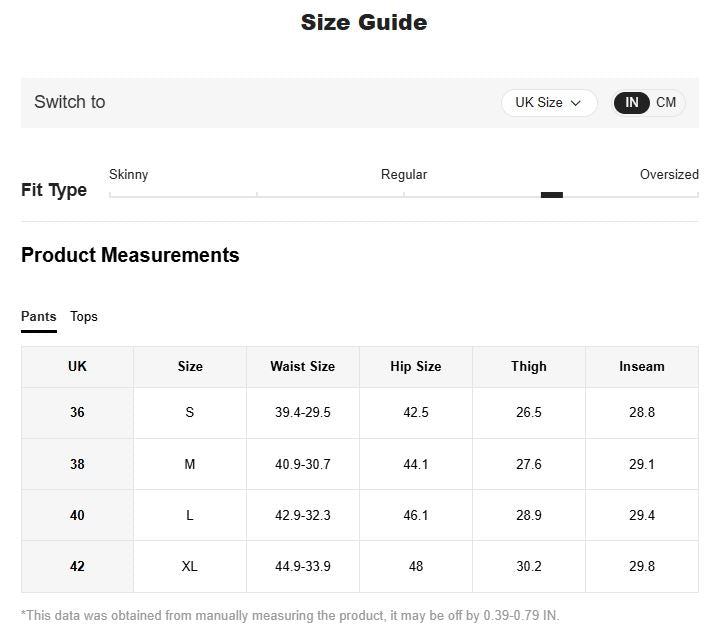Click inseam value 28.8
This screenshot has height=636, width=724.
click(642, 412)
